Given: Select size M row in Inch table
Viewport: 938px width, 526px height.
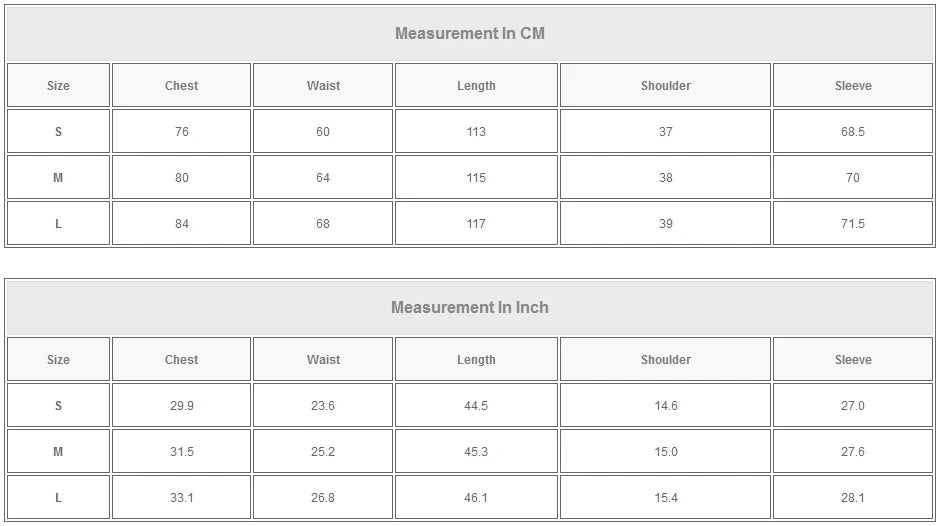Looking at the screenshot, I should (58, 452).
